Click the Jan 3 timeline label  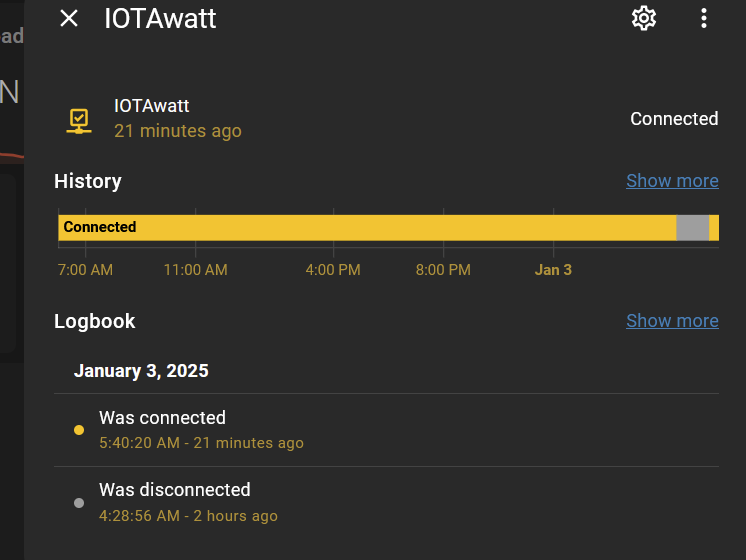point(553,270)
